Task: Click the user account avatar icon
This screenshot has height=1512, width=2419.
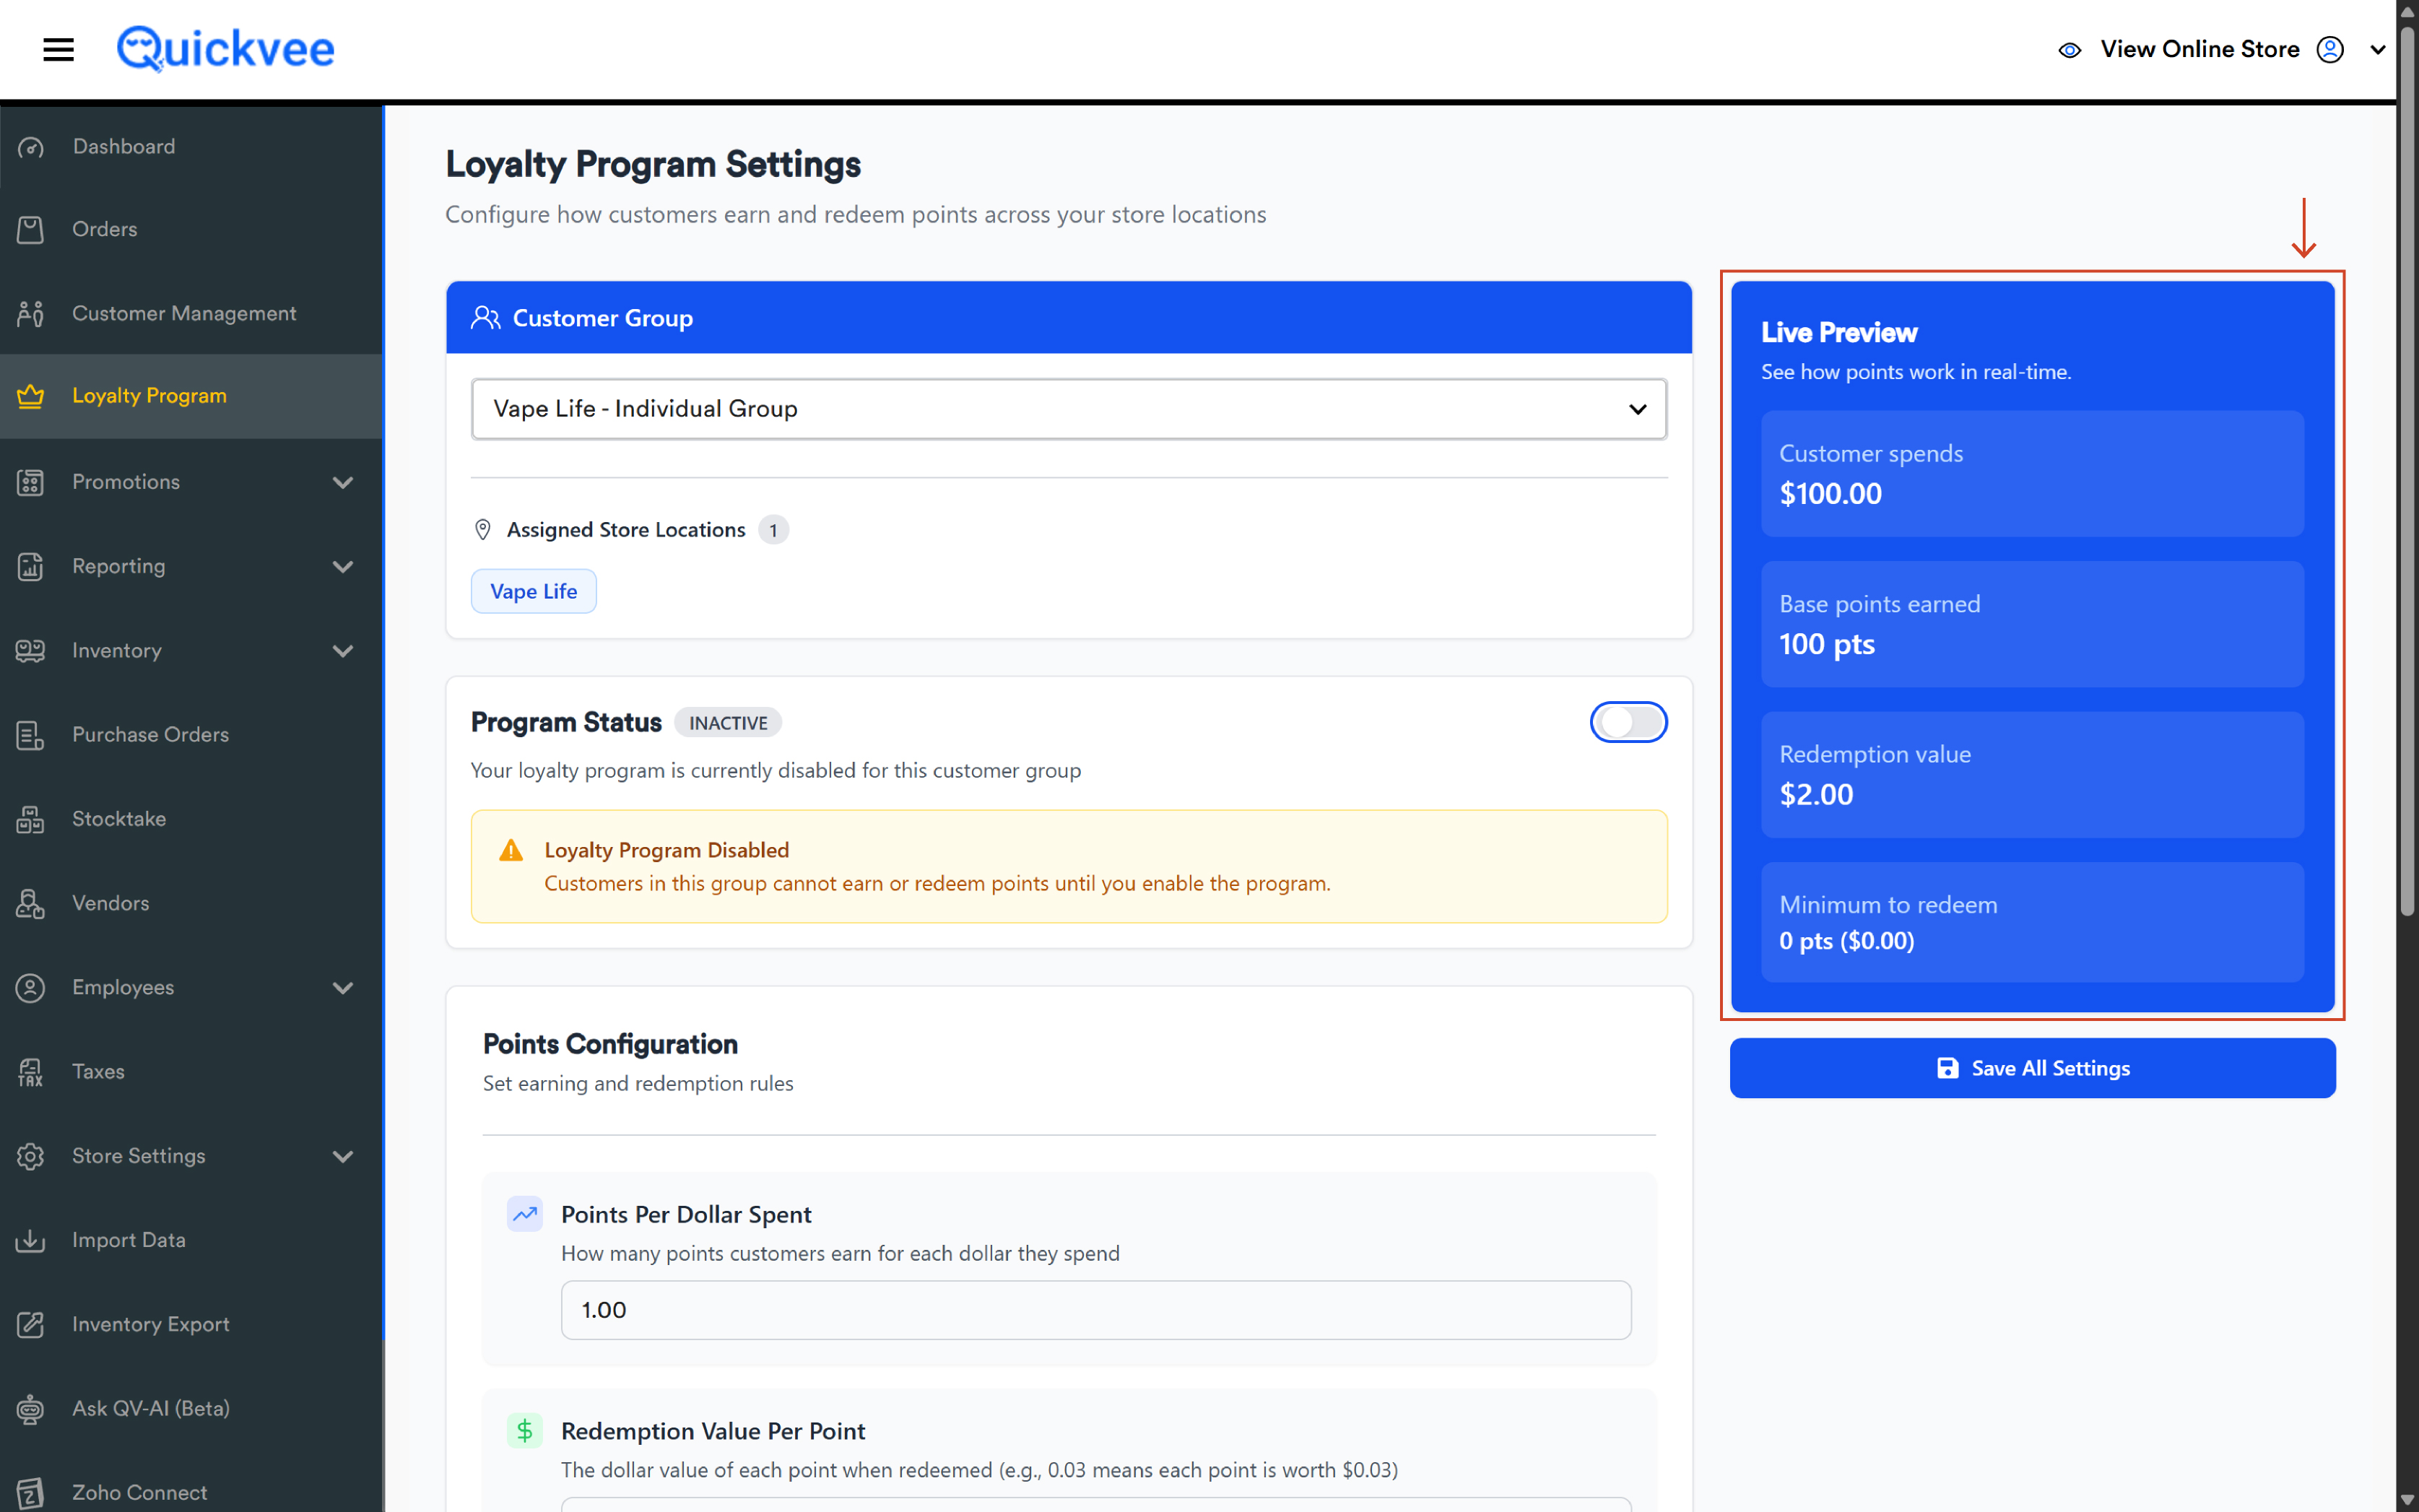Action: click(2330, 49)
